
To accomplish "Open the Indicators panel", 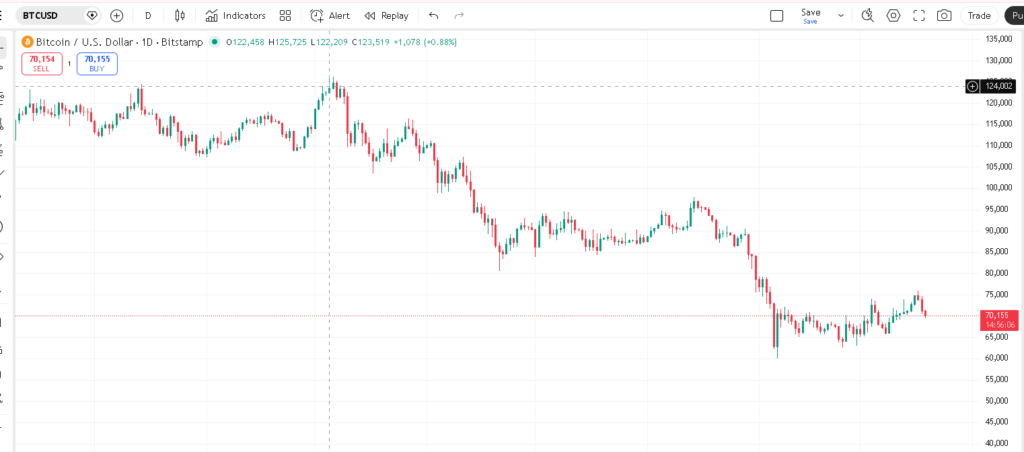I will (236, 15).
